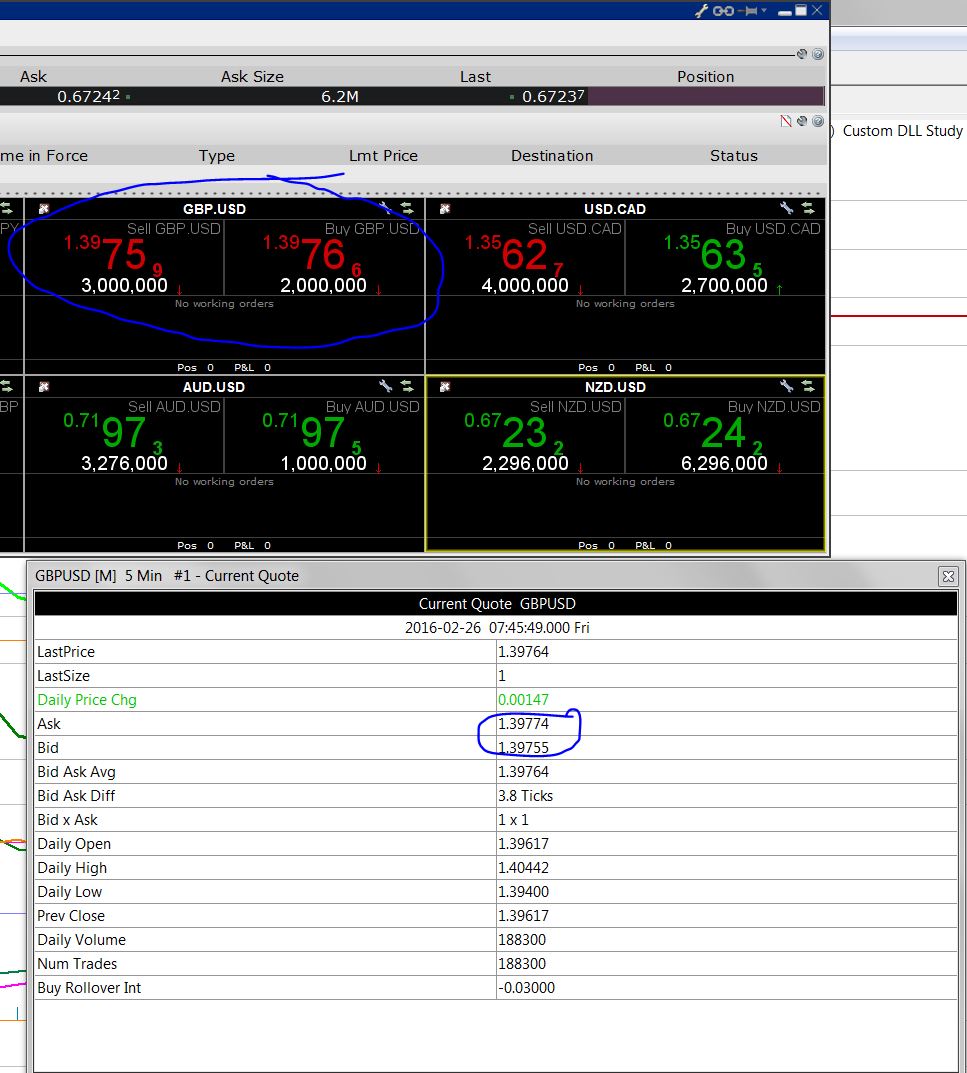Click the Prev Close row label
Image resolution: width=967 pixels, height=1073 pixels.
coord(71,916)
